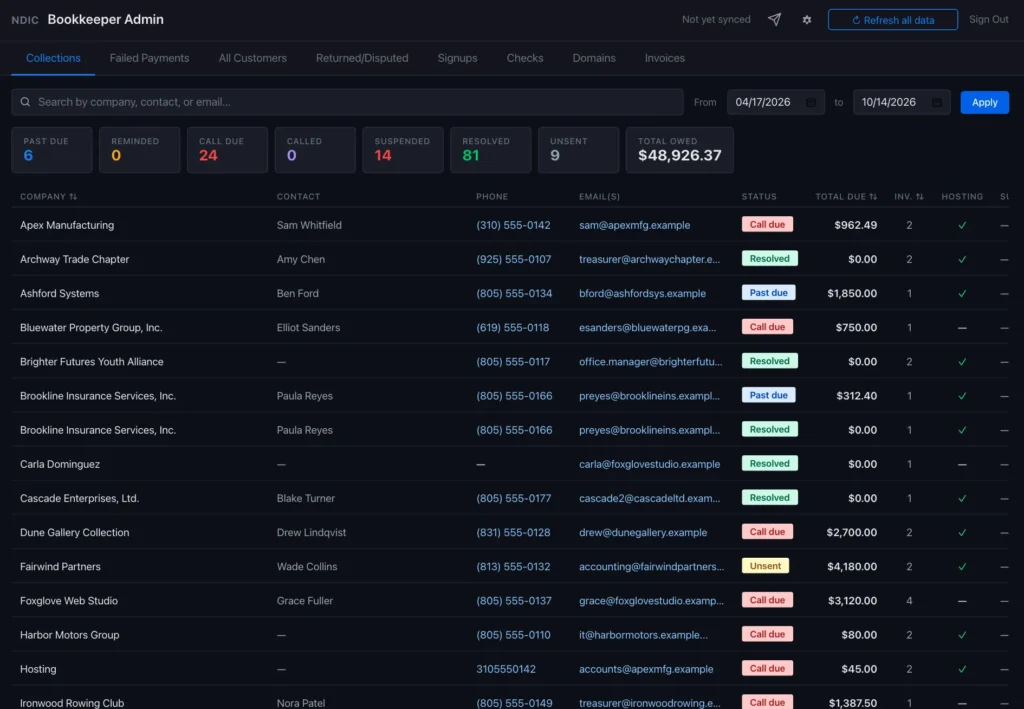Apply the selected date range
The height and width of the screenshot is (709, 1024).
tap(984, 102)
